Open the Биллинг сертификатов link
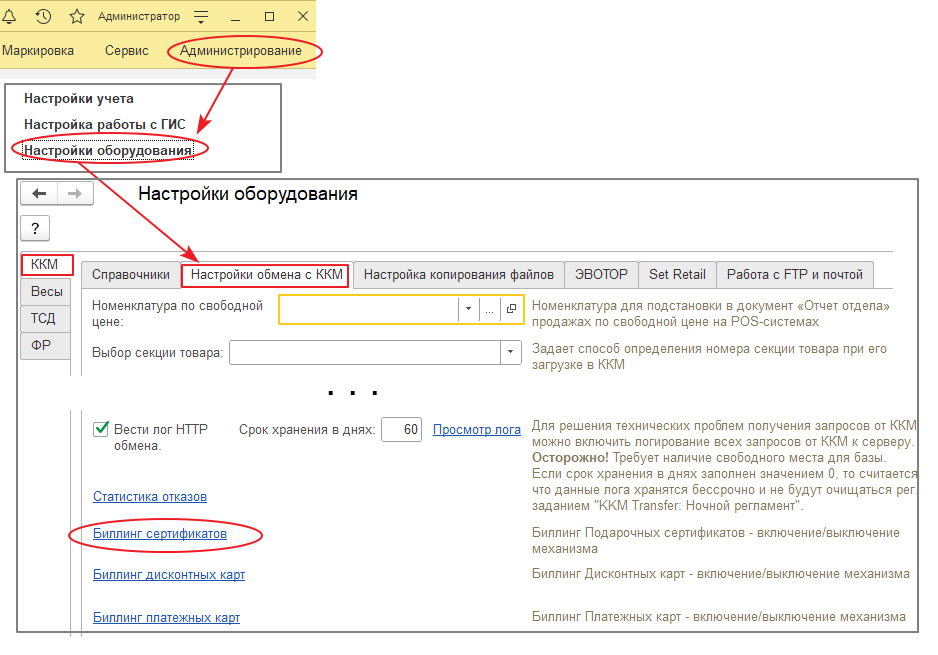The image size is (938, 655). (160, 534)
